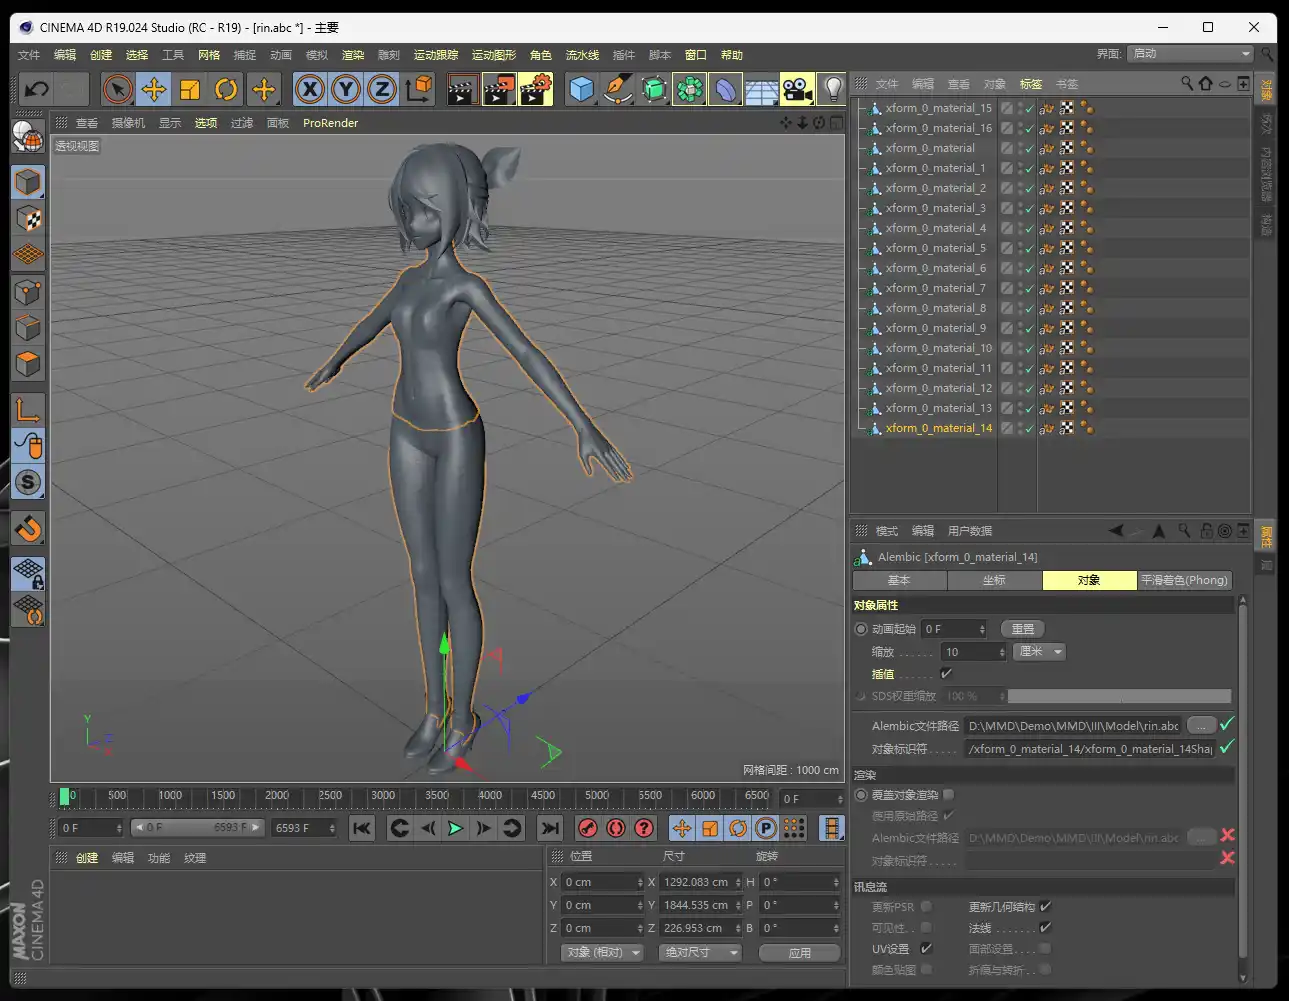Click the orange Workplane grid icon

pyautogui.click(x=28, y=254)
